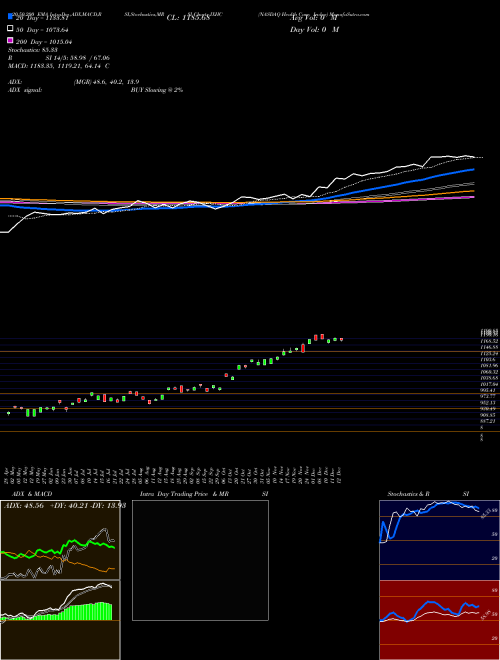This screenshot has width=500, height=660.
Task: Click the blue 20 Day EMA legend swatch
Action: point(11,16)
